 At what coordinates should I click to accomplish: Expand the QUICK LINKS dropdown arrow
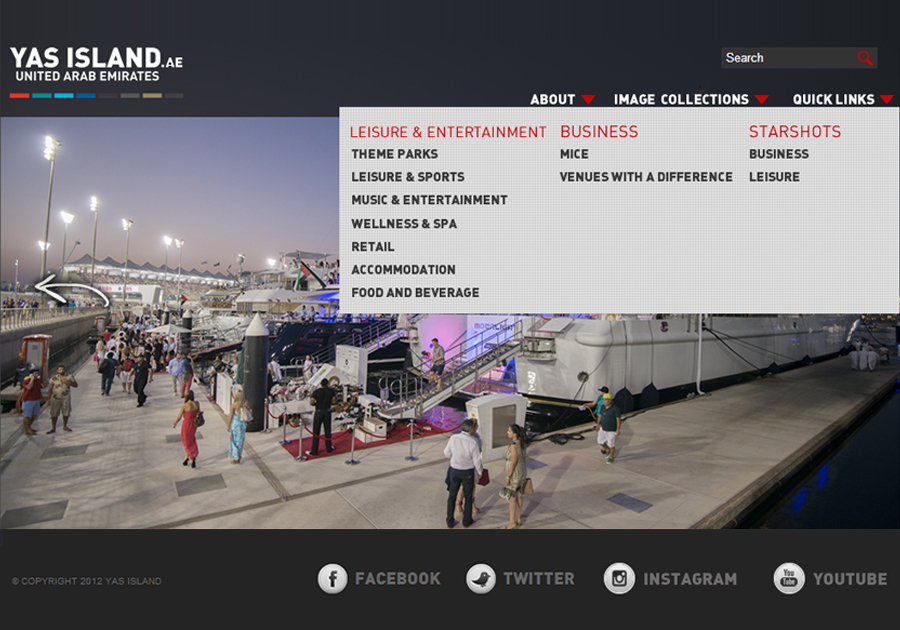[888, 100]
